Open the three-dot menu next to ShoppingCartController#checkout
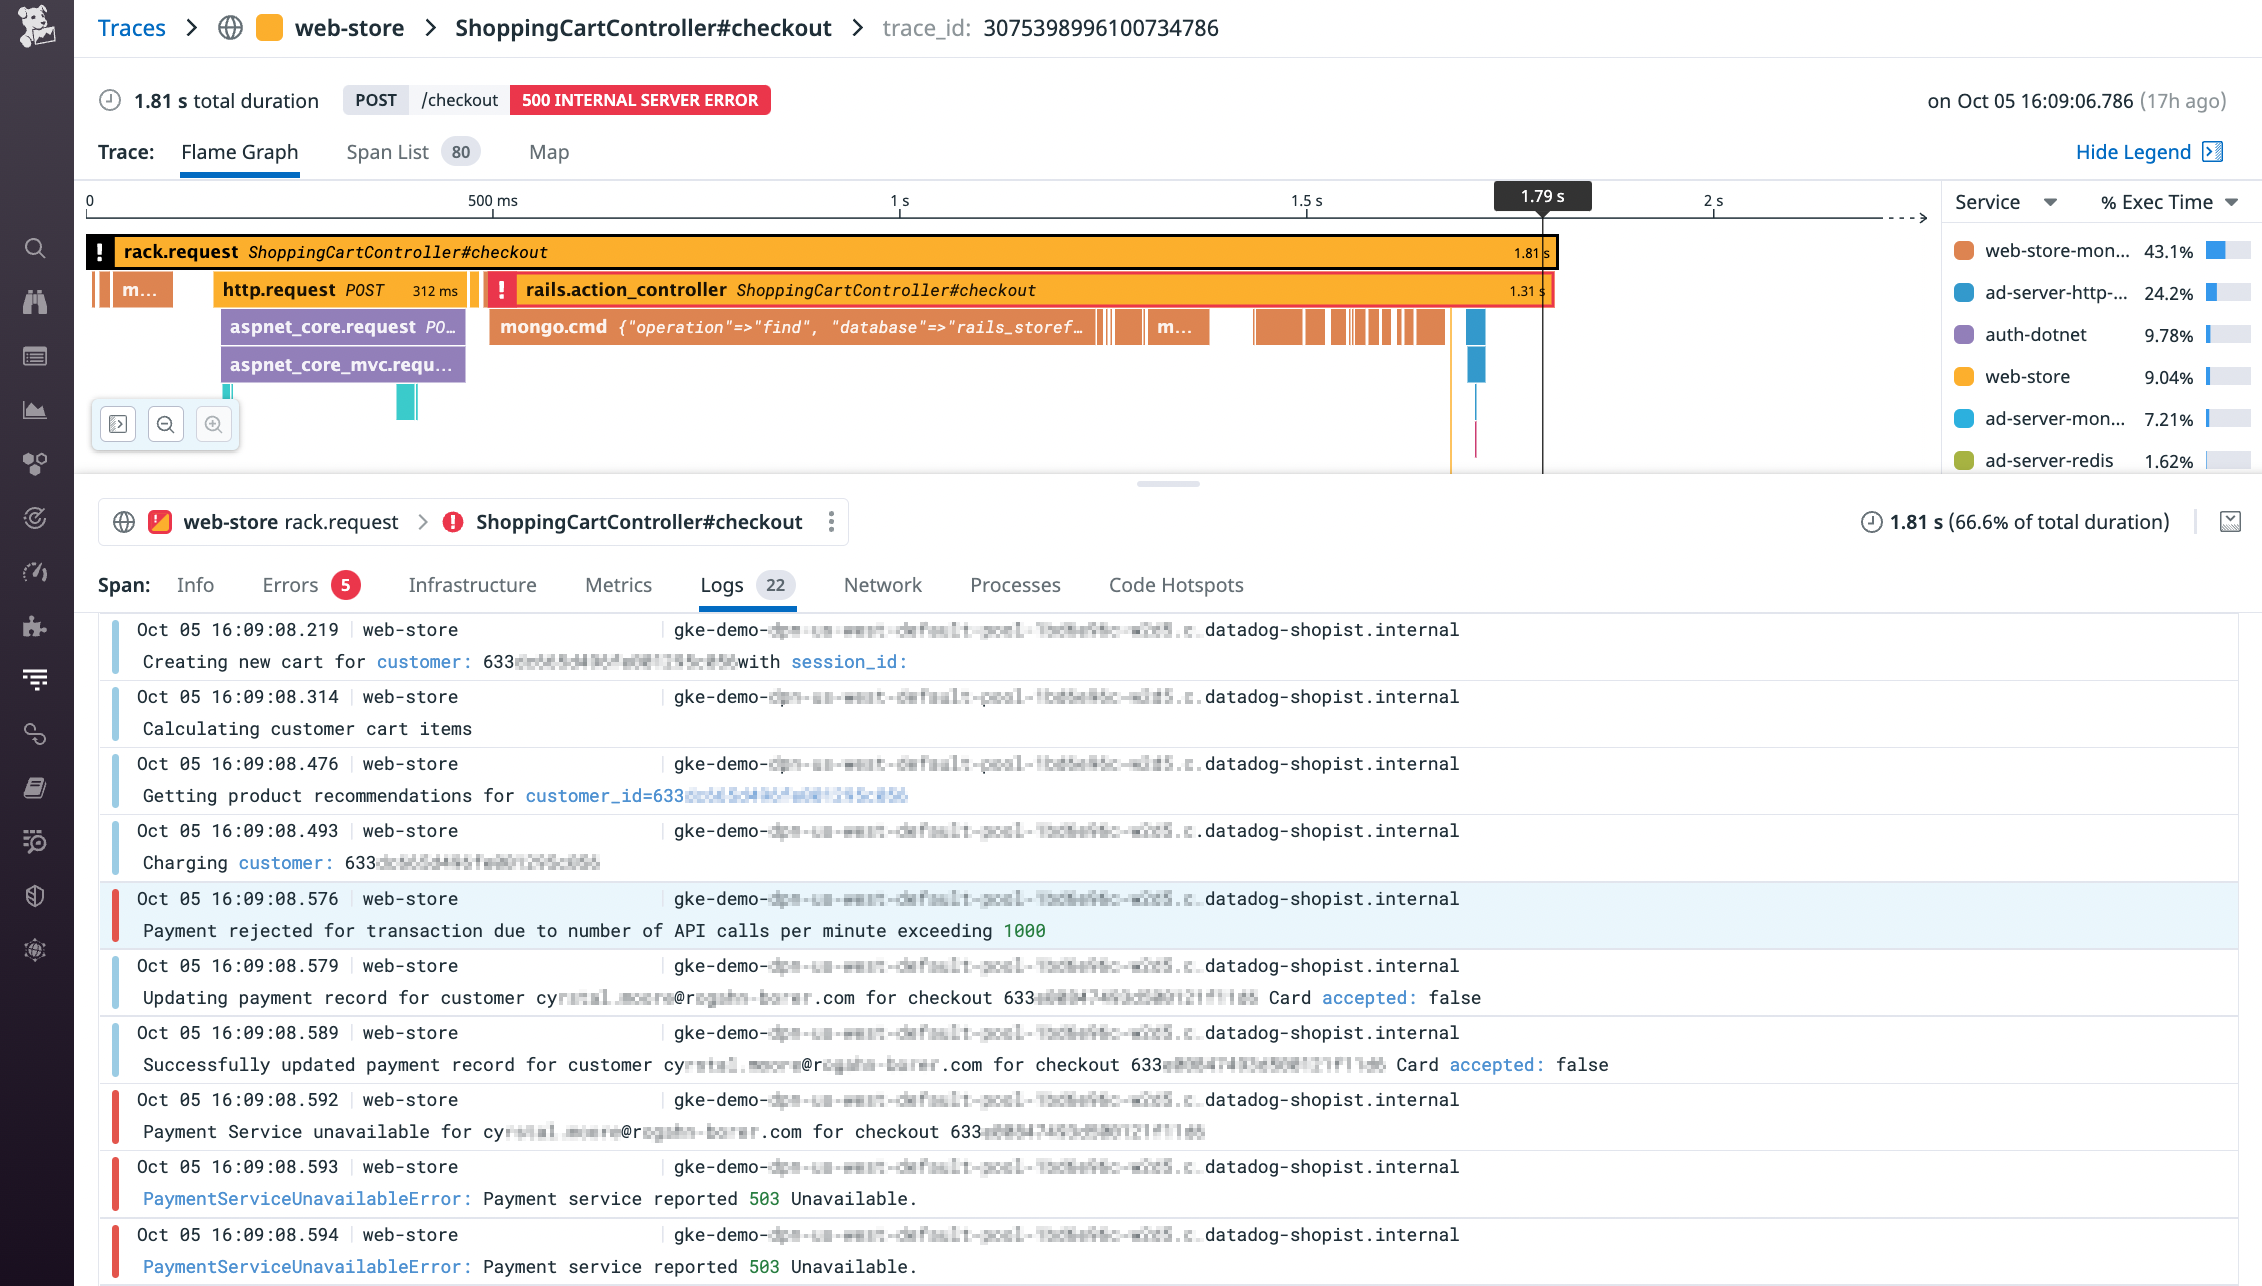This screenshot has height=1286, width=2262. (x=831, y=521)
